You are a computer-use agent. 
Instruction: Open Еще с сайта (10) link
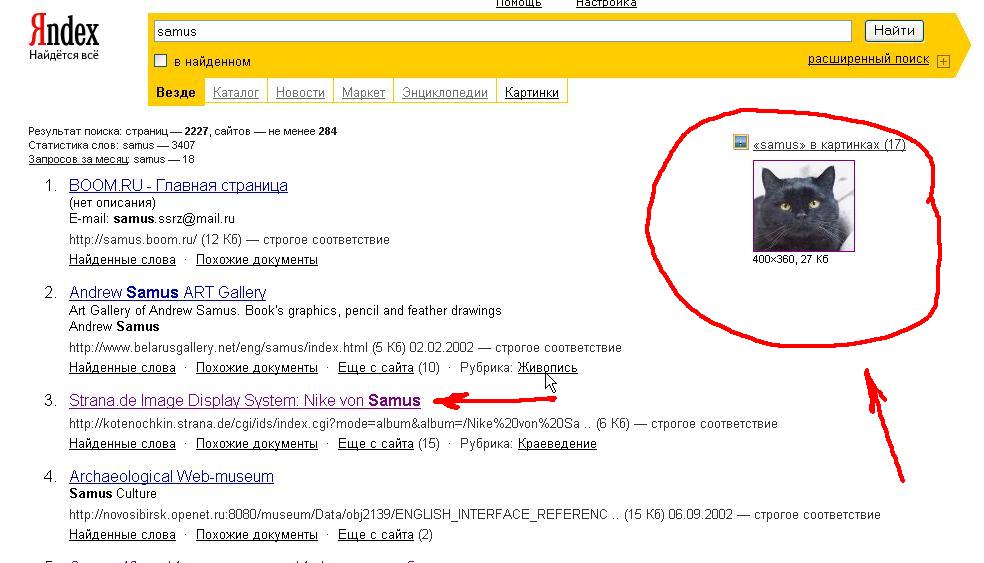click(388, 368)
